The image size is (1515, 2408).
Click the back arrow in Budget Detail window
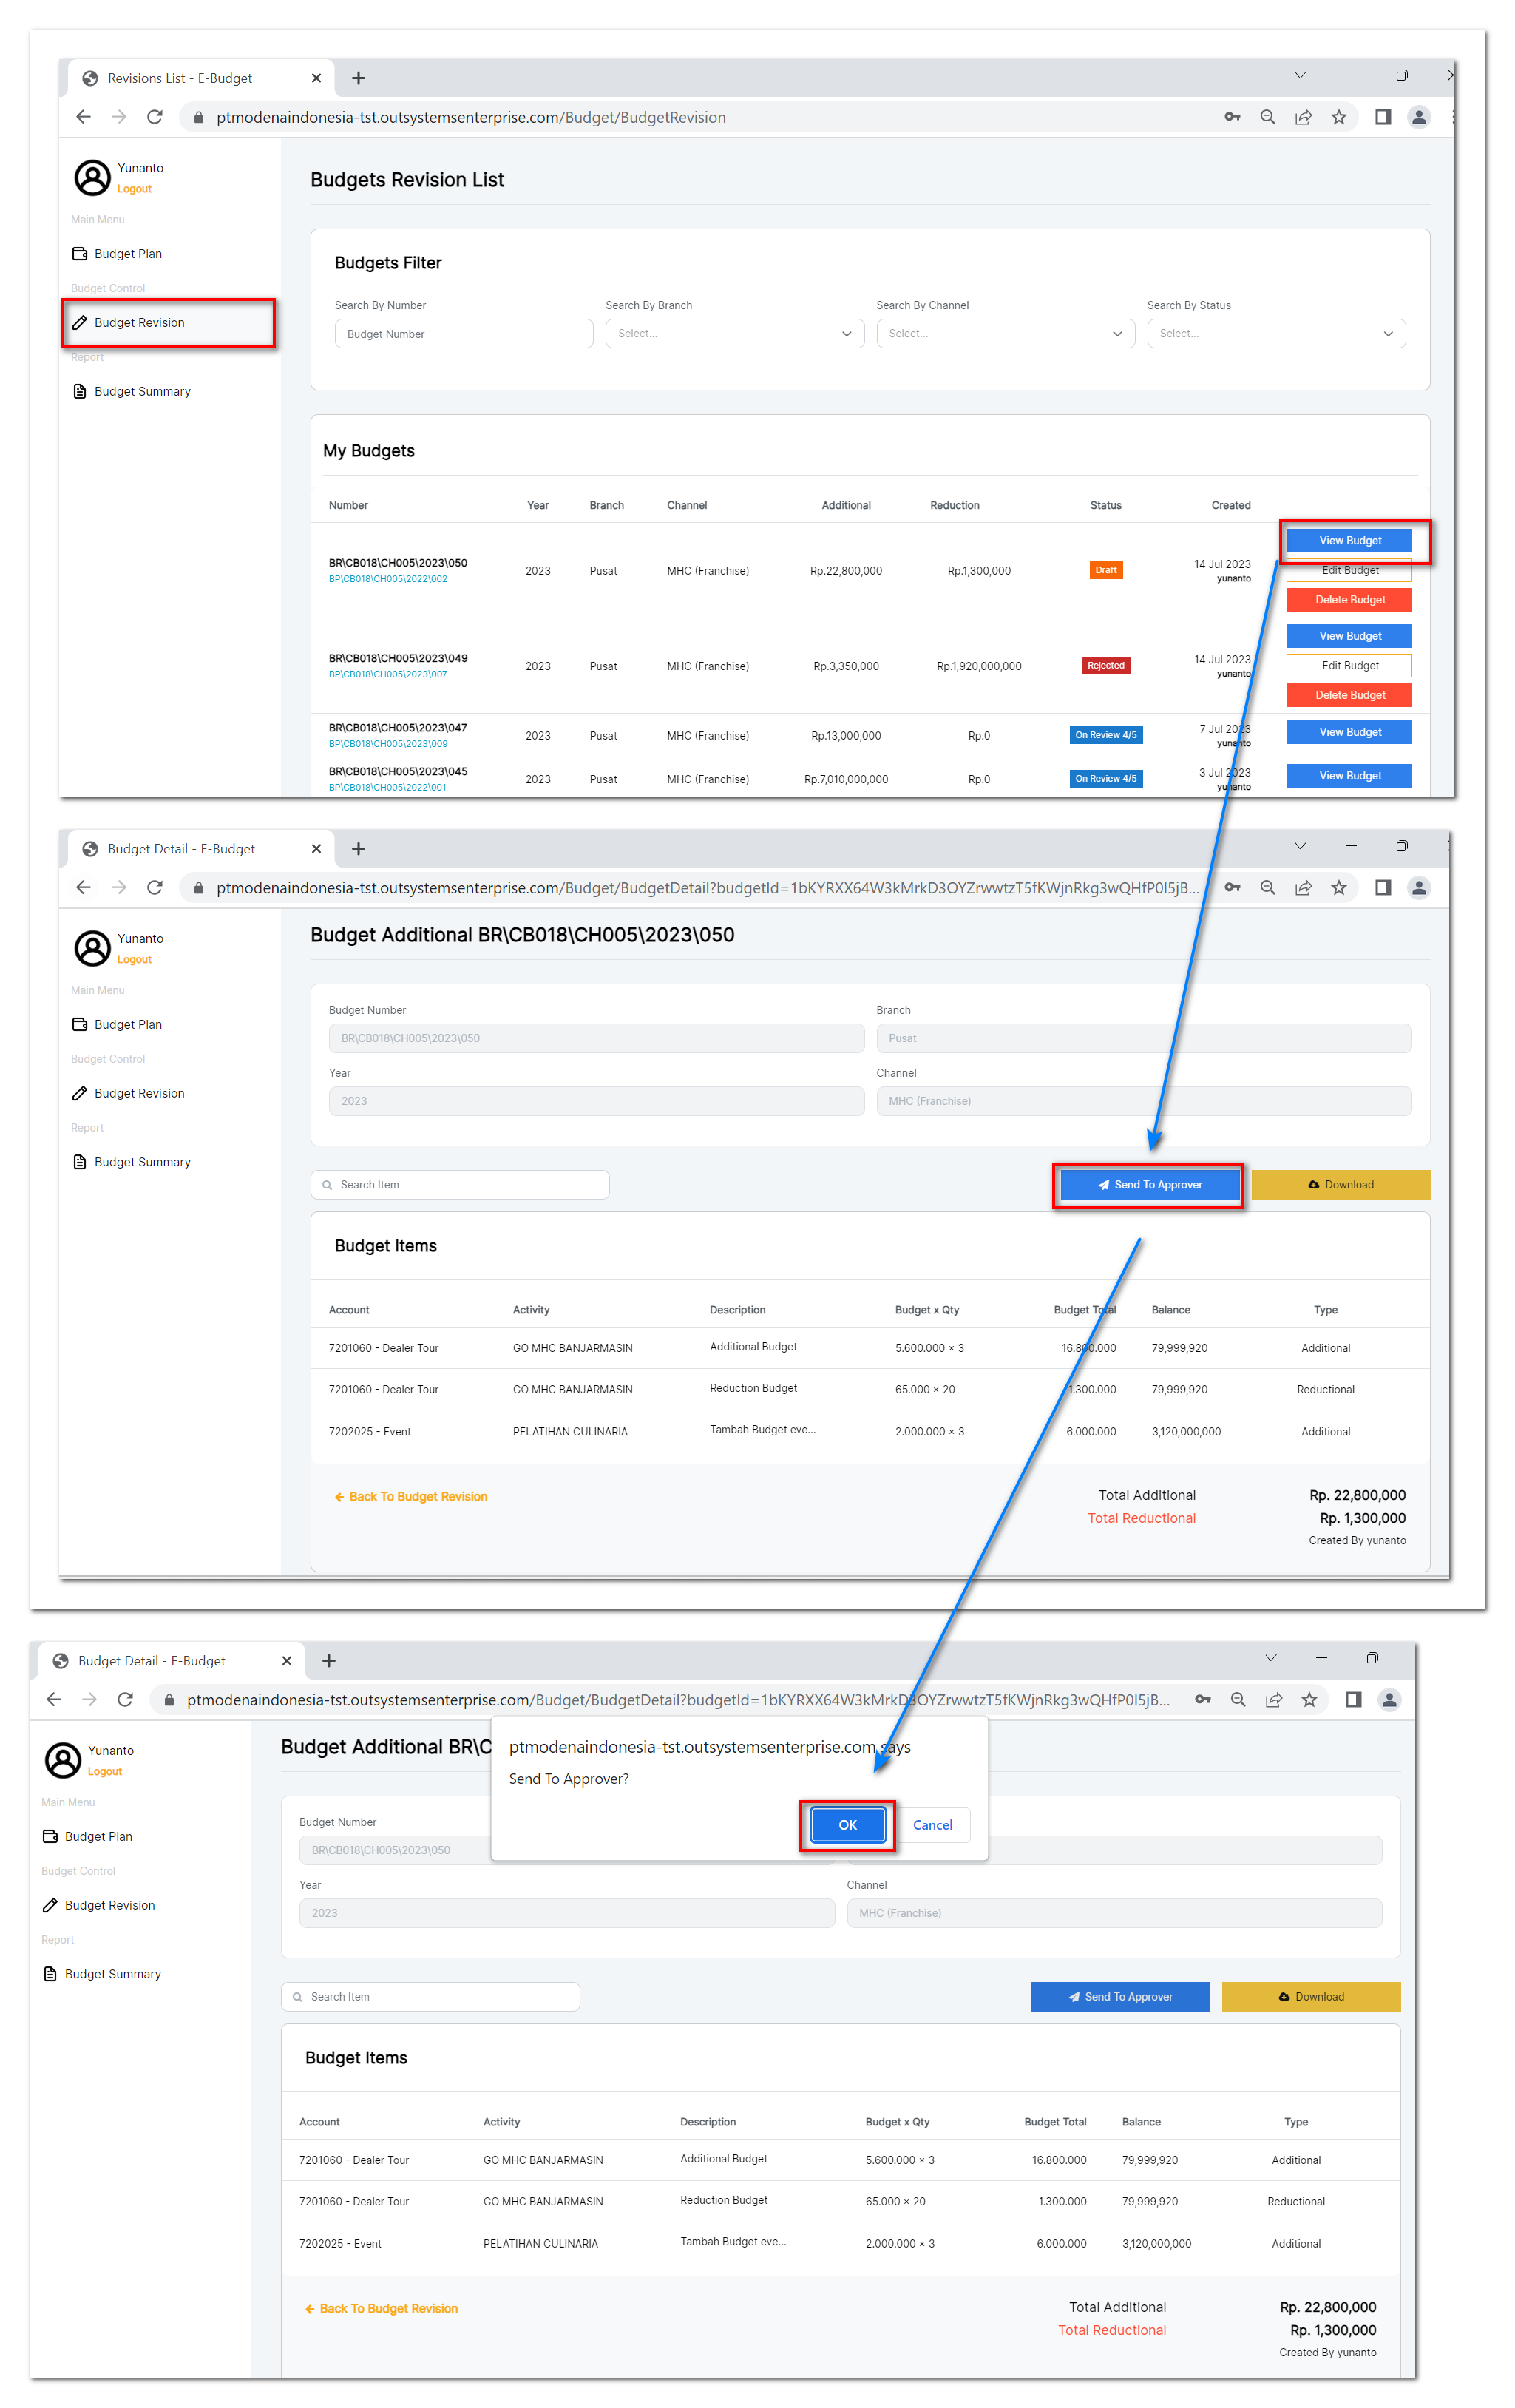pyautogui.click(x=84, y=888)
